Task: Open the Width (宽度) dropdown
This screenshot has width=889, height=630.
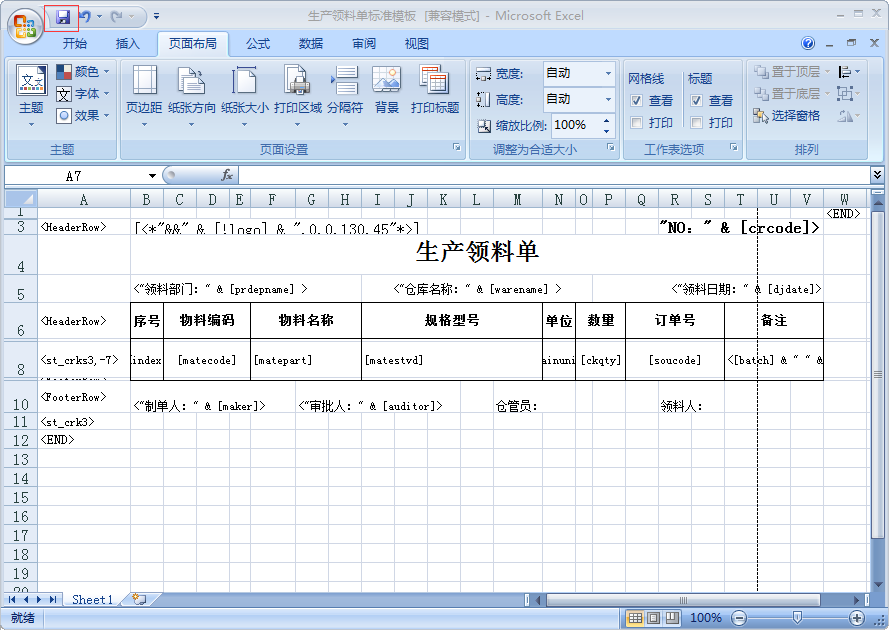Action: 608,74
